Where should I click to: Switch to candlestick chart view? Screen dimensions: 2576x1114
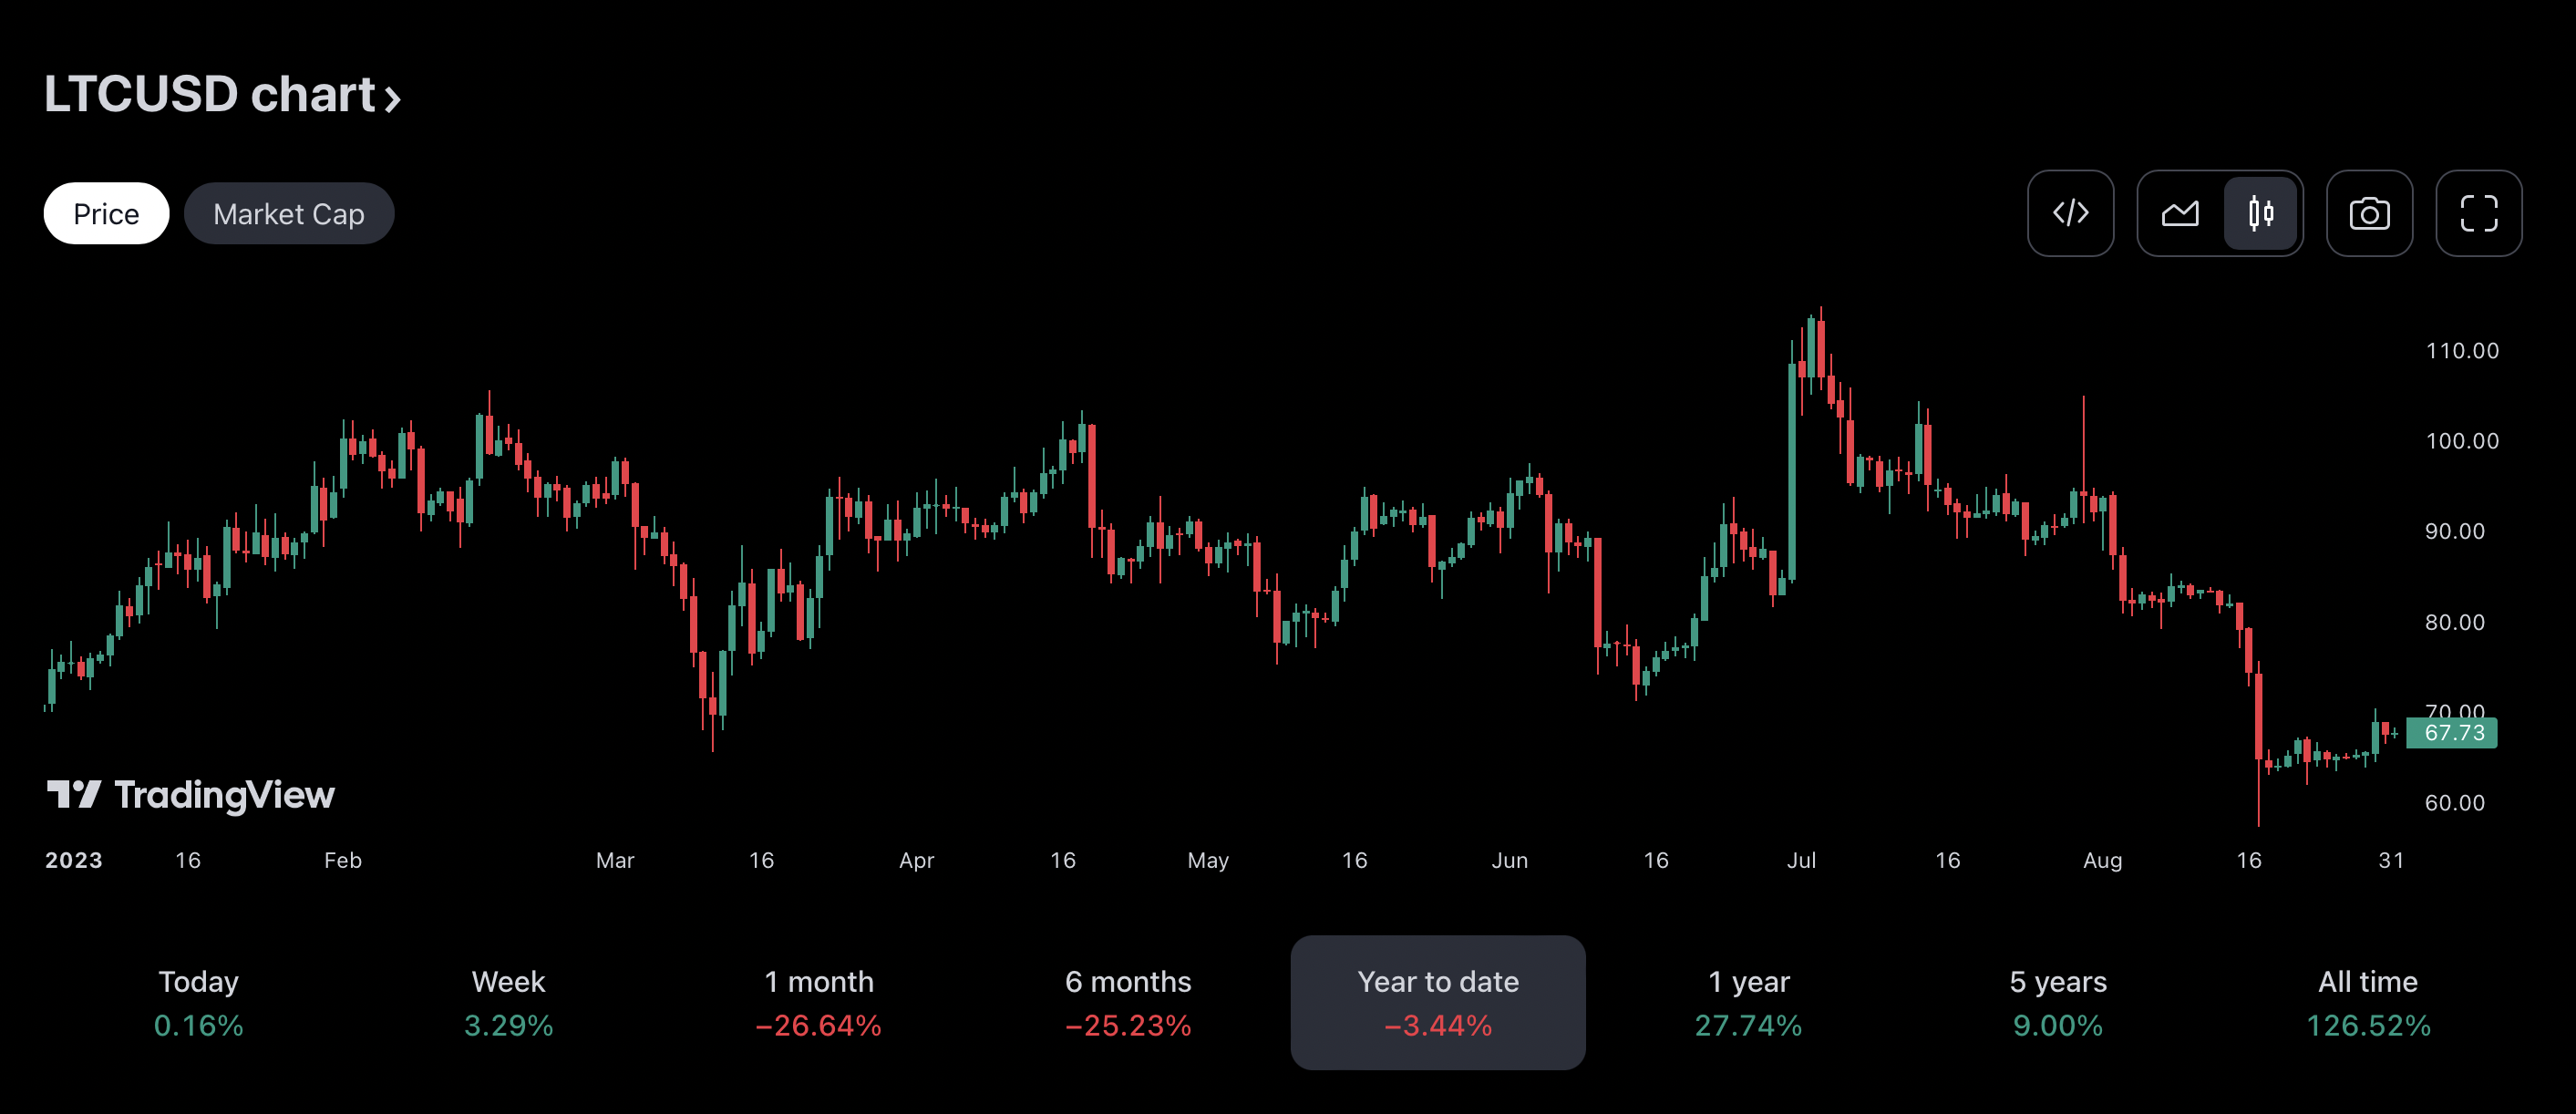[2260, 213]
